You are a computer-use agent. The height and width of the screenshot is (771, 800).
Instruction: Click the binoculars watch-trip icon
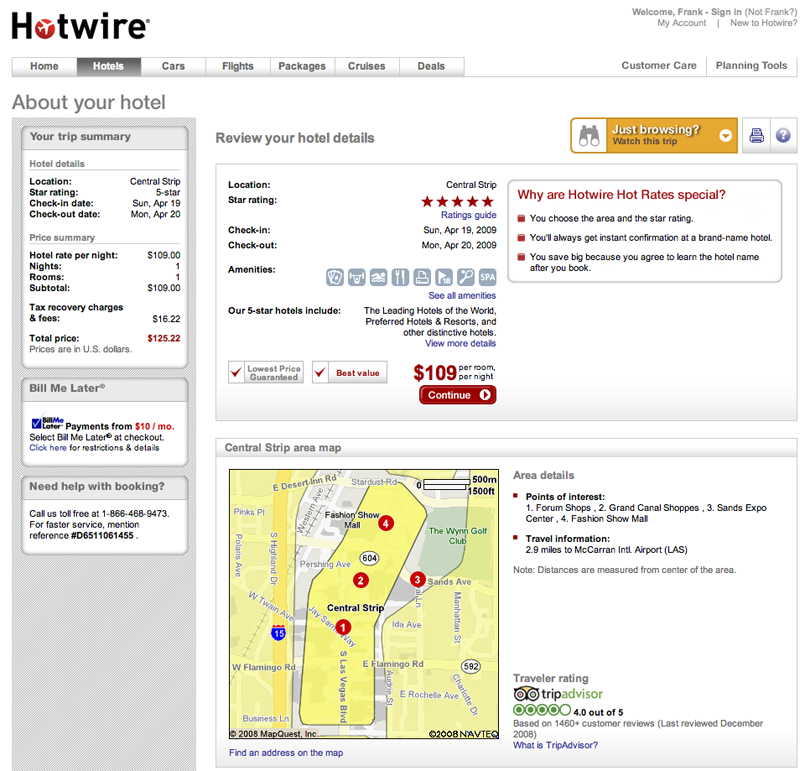click(589, 136)
